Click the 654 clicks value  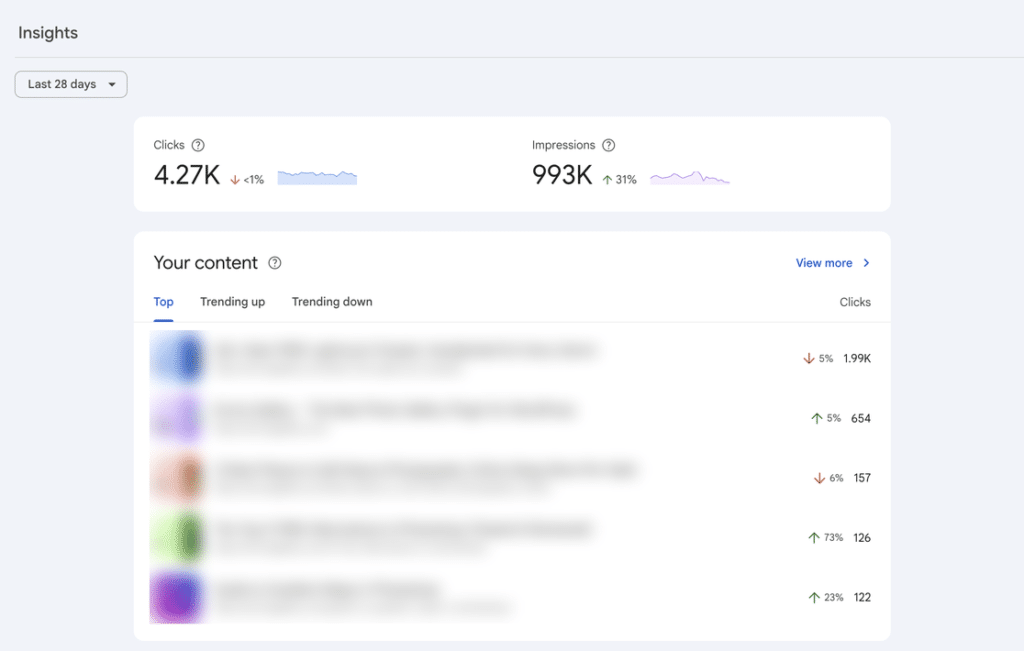tap(861, 419)
